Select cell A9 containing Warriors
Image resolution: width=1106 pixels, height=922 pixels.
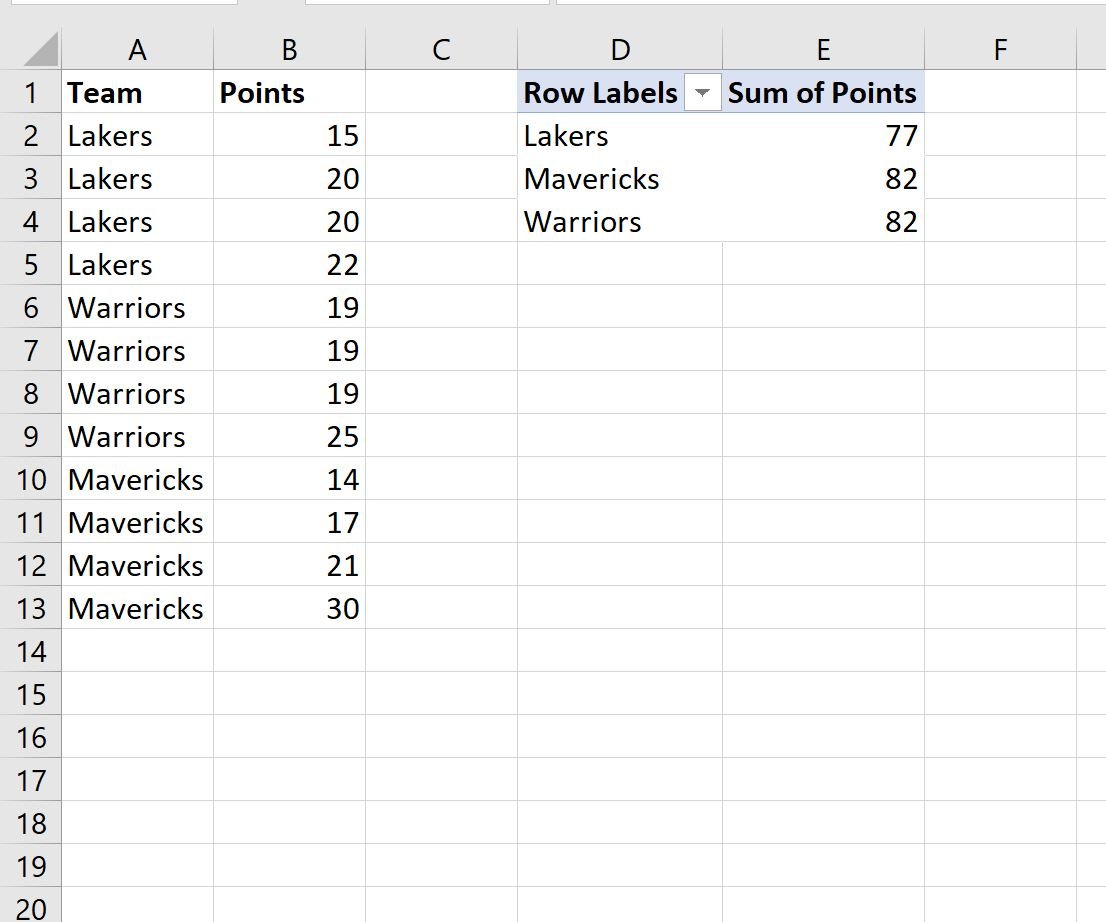pos(138,437)
